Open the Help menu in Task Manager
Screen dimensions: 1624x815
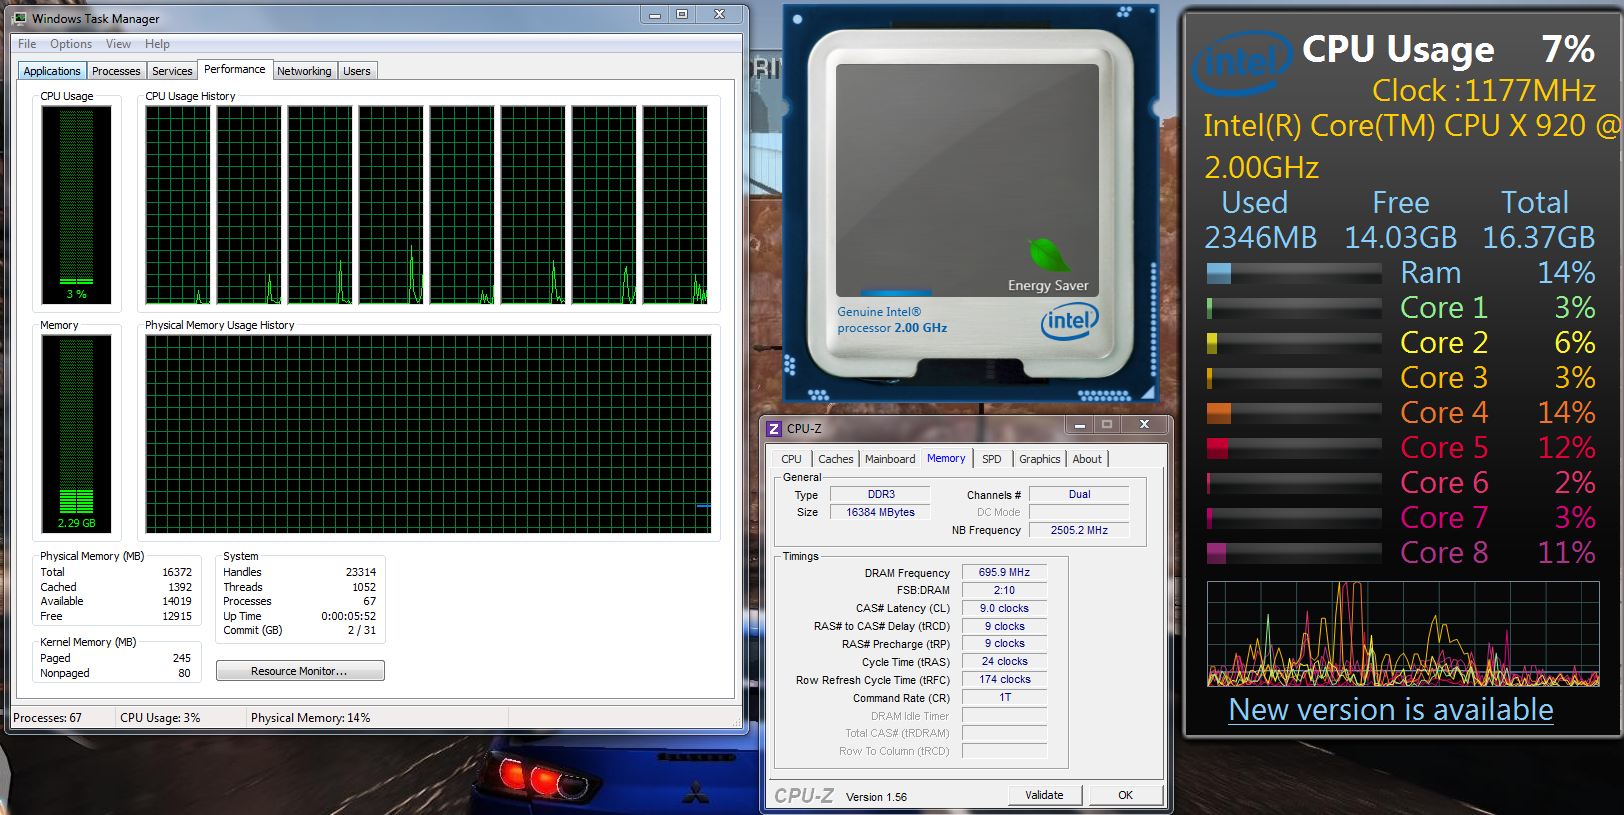[157, 44]
